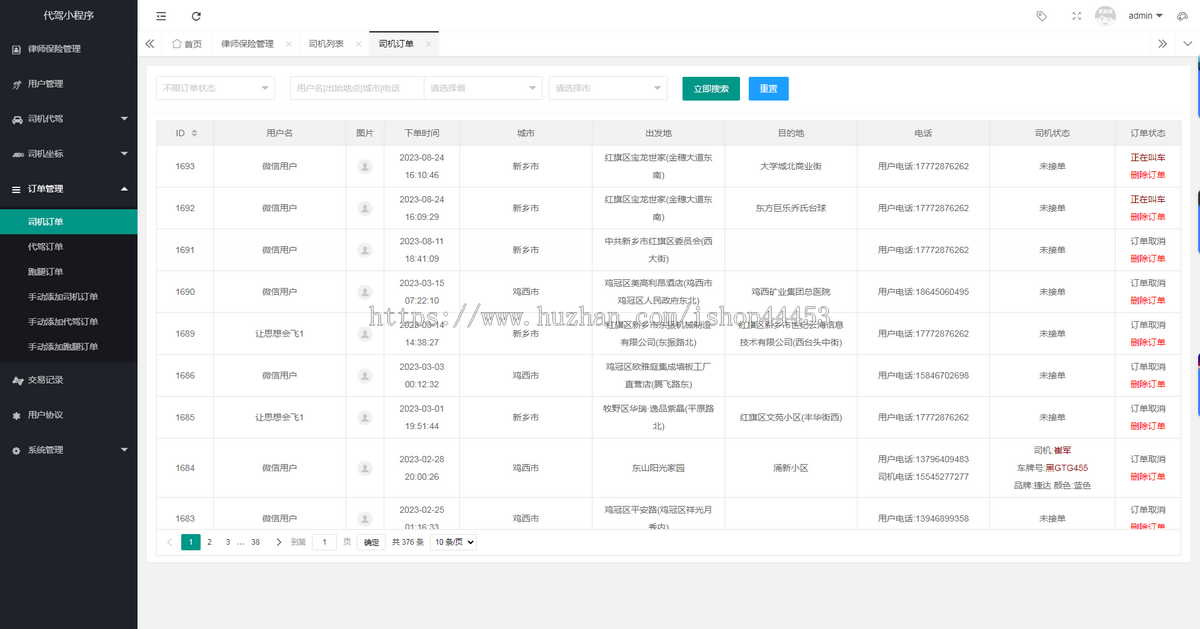Screen dimensions: 1200x629
Task: Click 删除订单 for order 1693
Action: (x=1148, y=175)
